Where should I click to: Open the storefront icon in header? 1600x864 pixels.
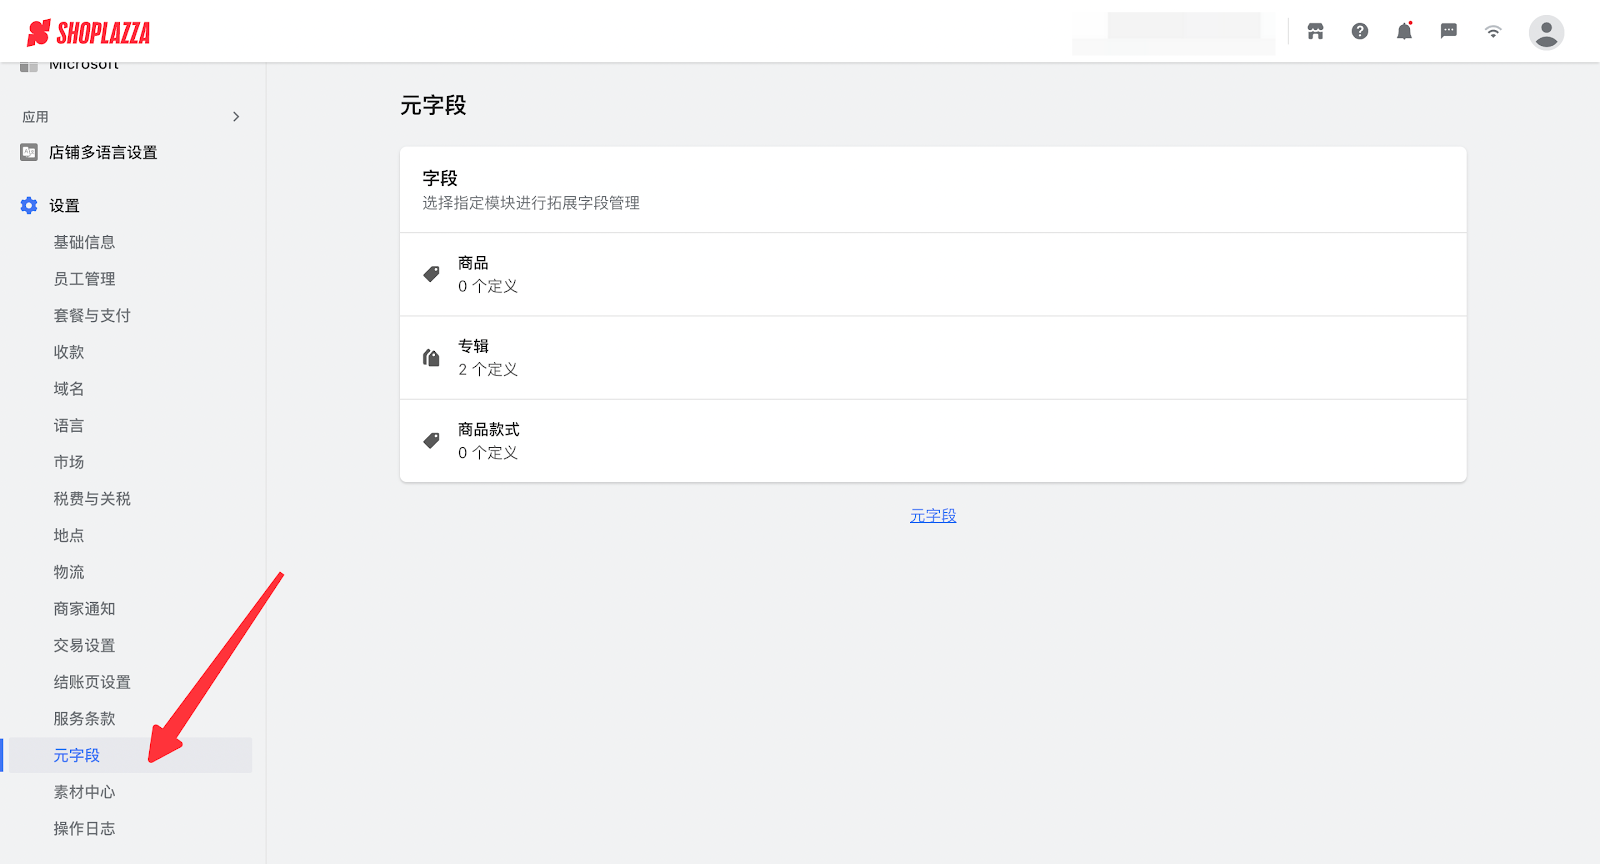coord(1315,32)
